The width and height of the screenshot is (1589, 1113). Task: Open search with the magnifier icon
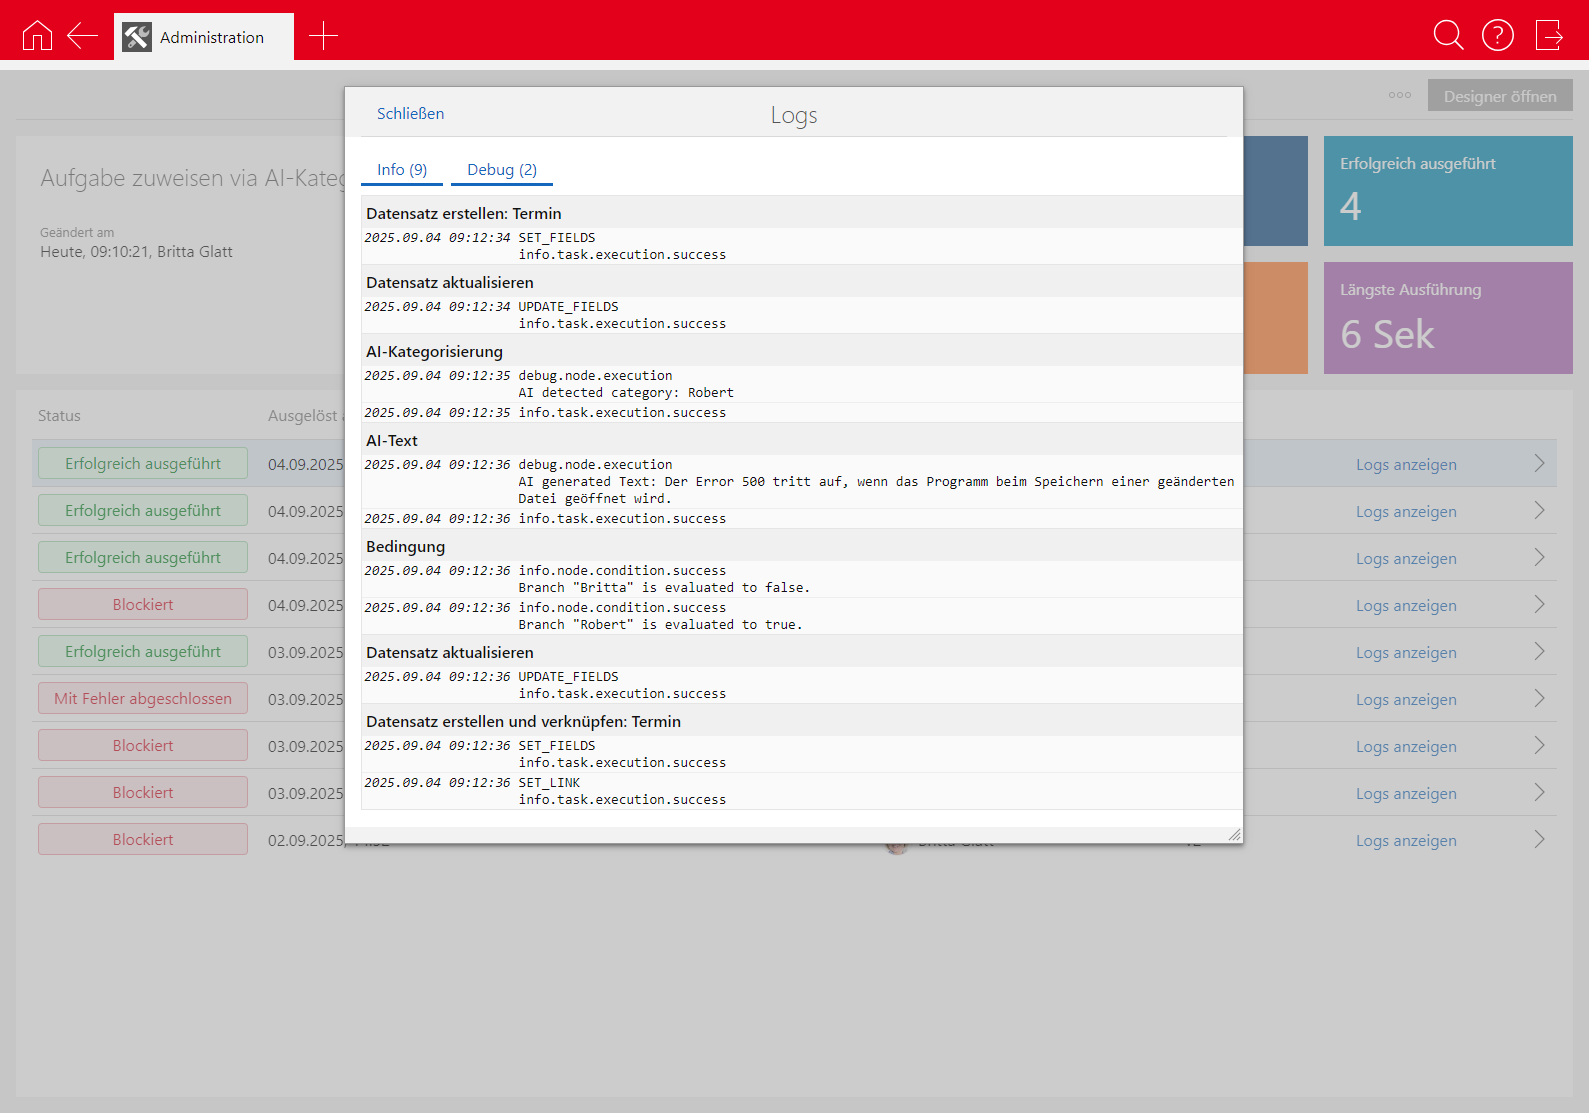pos(1447,35)
